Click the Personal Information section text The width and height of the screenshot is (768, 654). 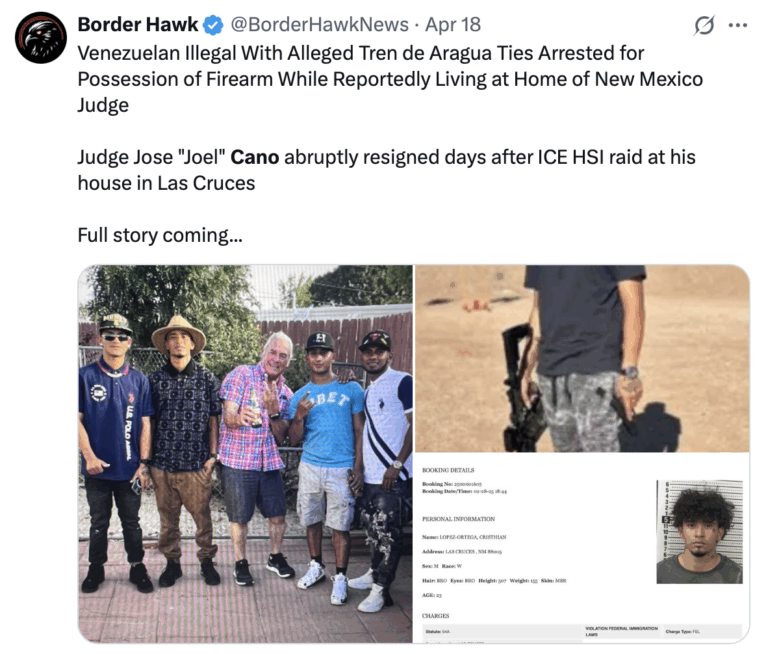coord(458,519)
